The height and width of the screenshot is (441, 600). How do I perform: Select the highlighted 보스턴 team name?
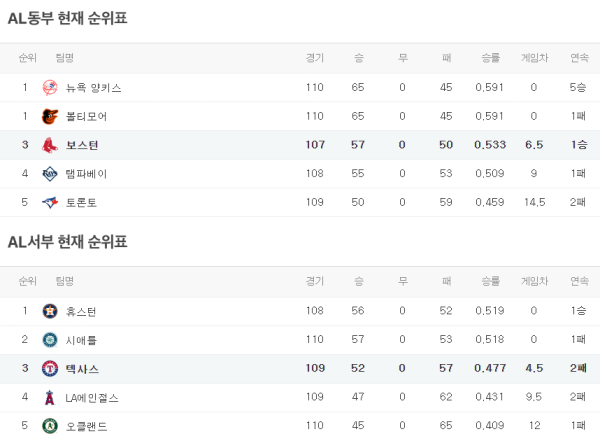coord(82,145)
